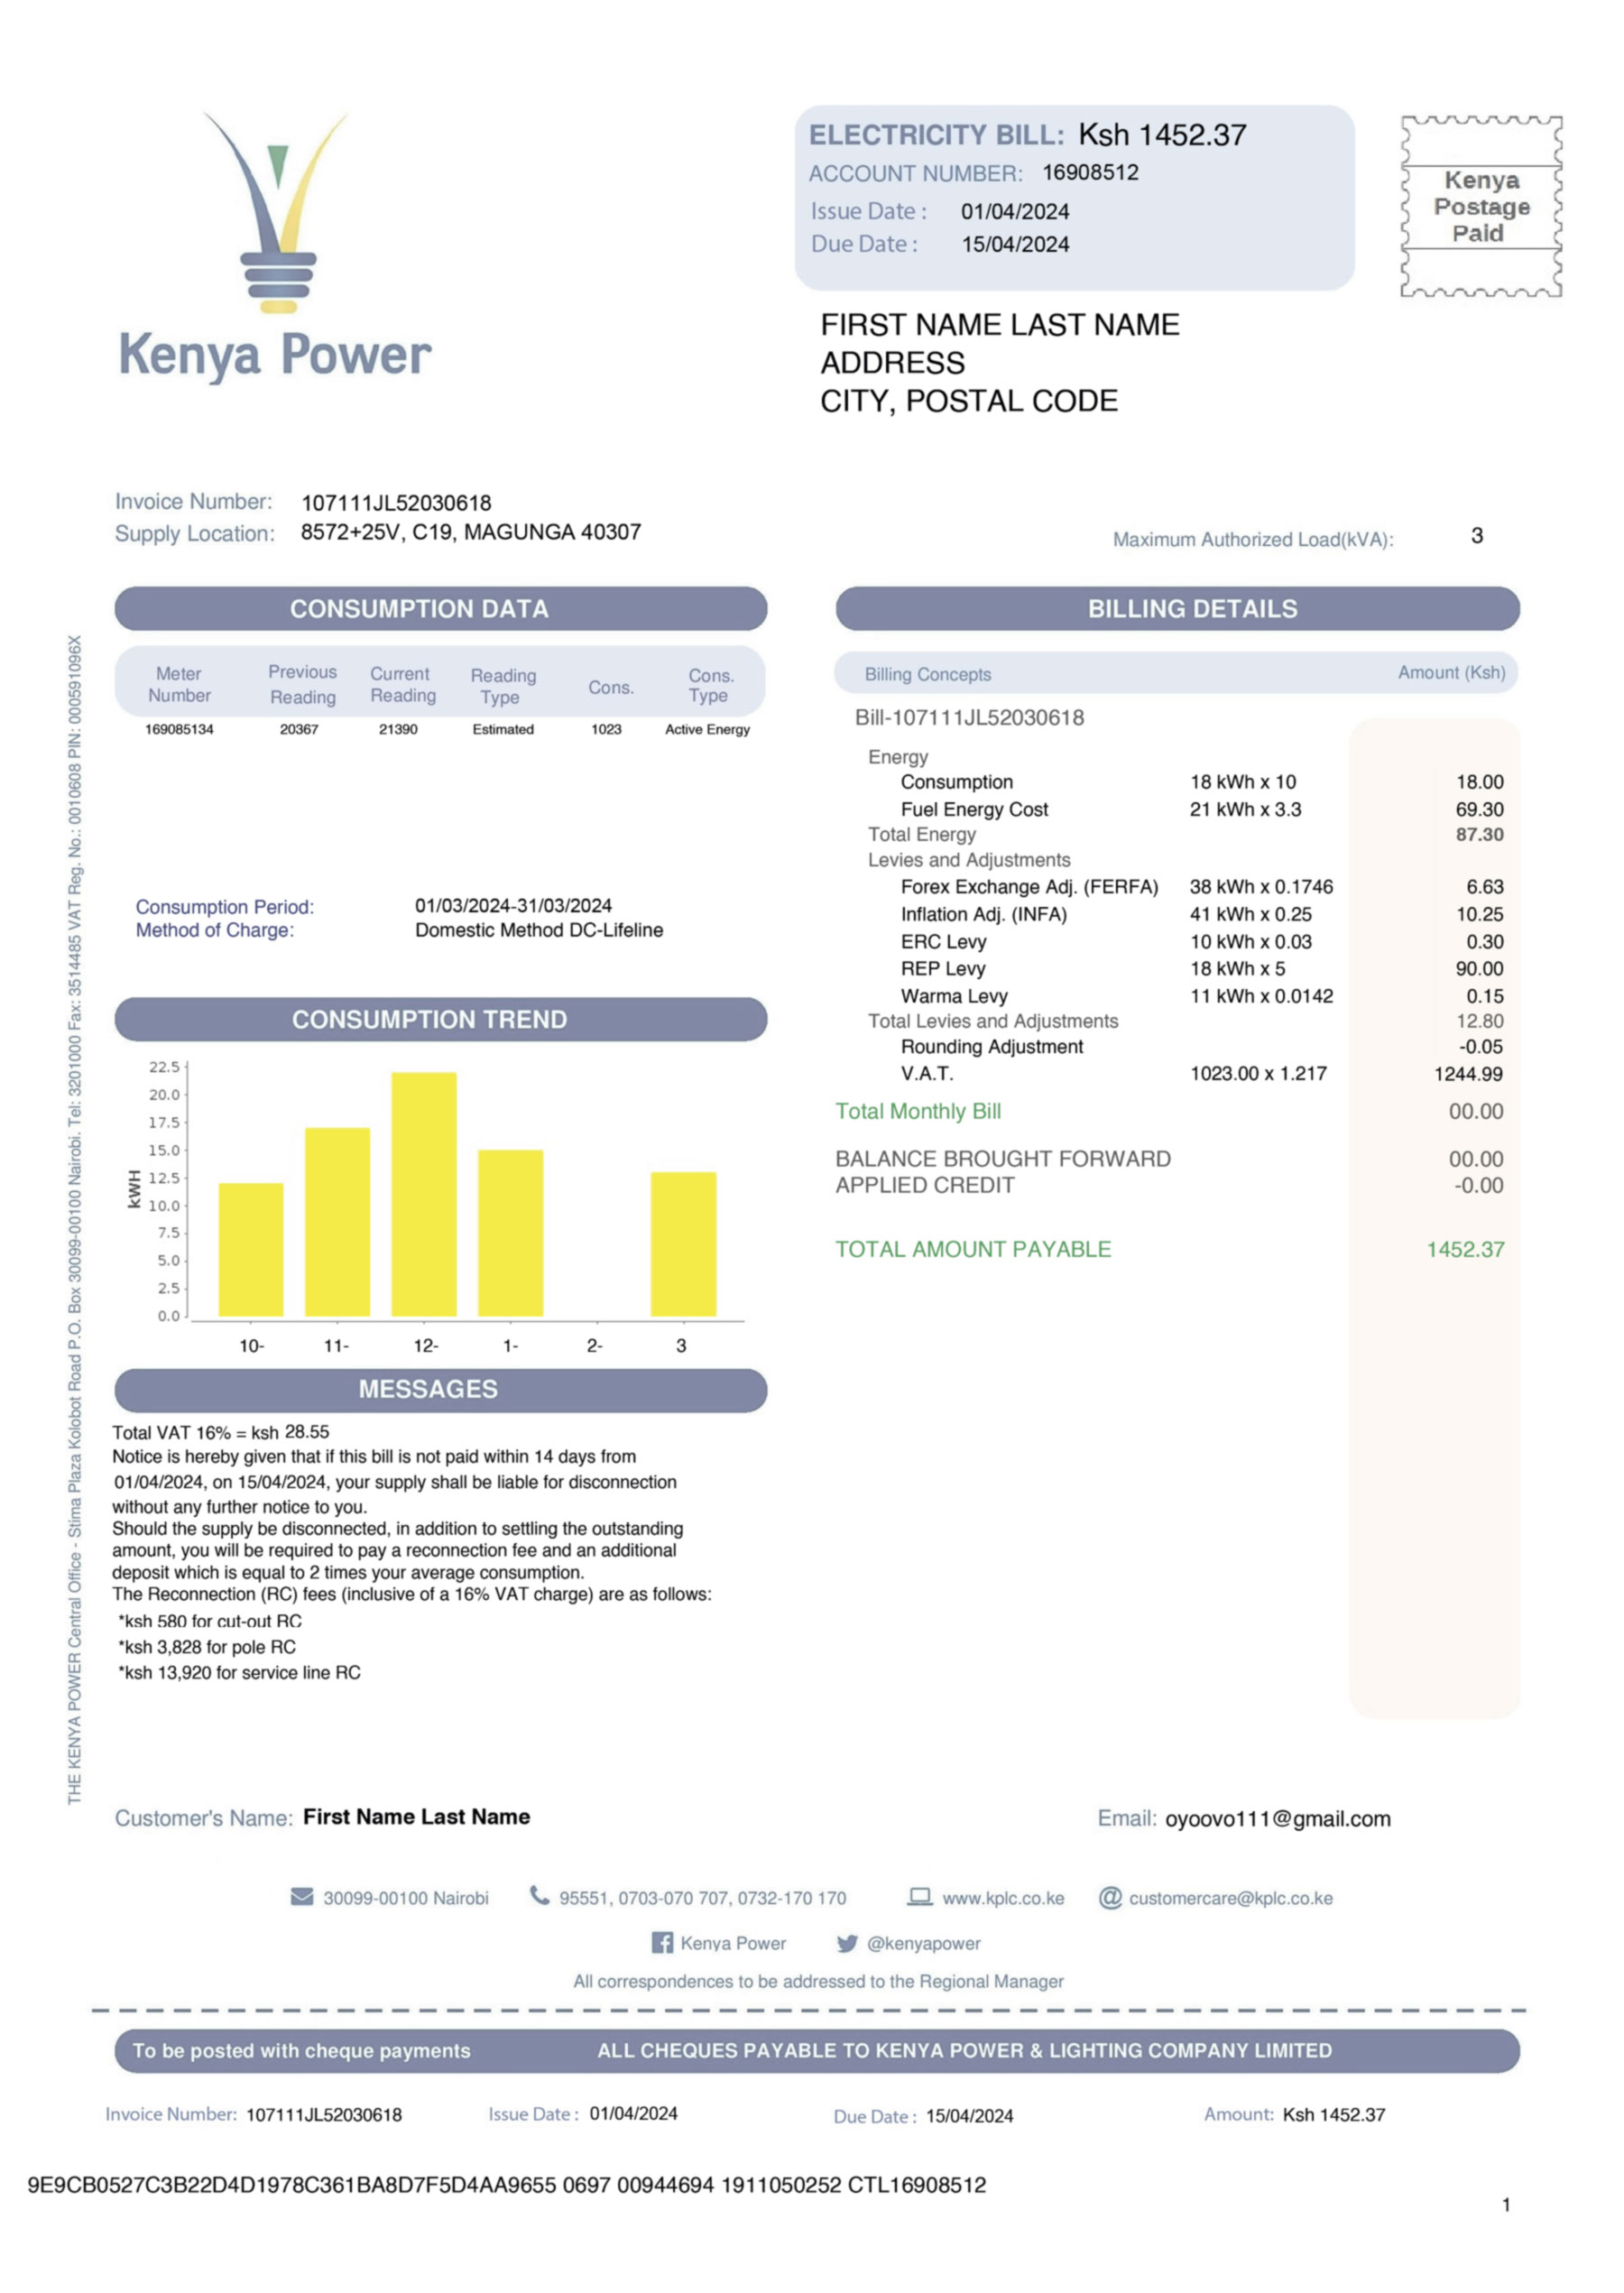Click the Twitter bird icon
1624x2293 pixels.
(x=847, y=1943)
